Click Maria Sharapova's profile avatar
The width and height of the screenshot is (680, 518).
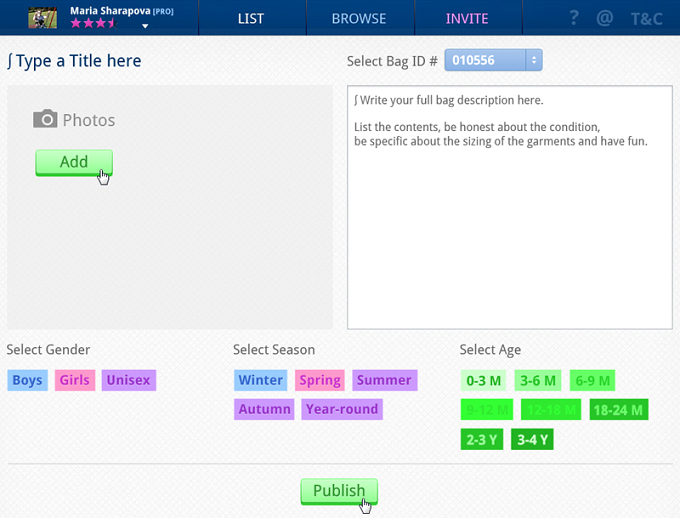coord(42,18)
